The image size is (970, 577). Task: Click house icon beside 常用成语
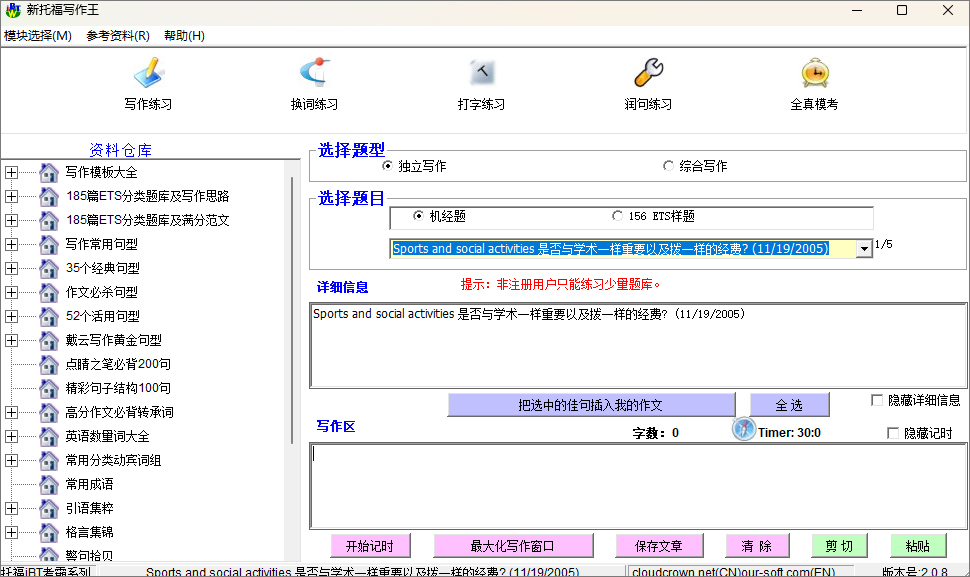(x=48, y=484)
